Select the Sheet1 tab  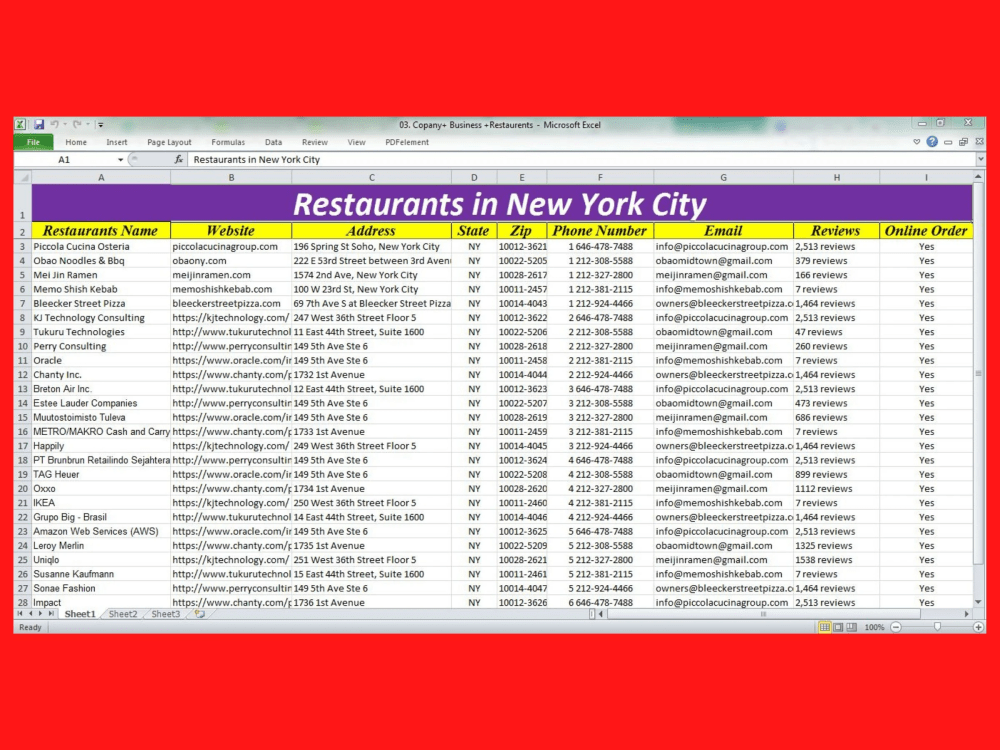80,614
